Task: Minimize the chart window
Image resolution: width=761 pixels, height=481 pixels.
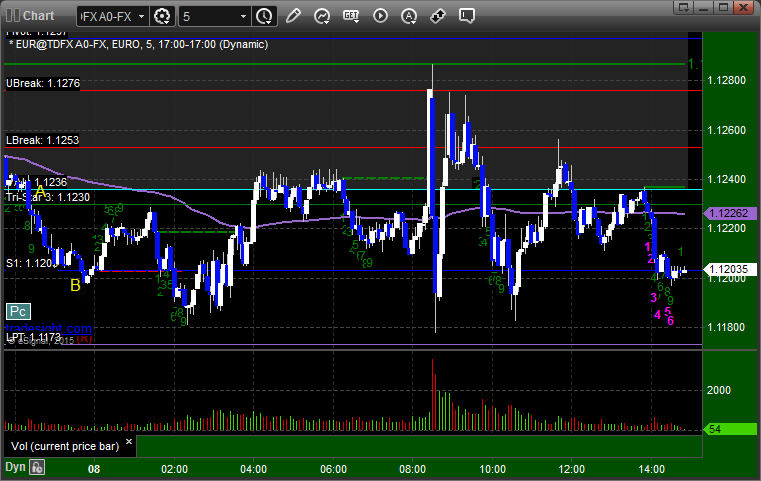Action: coord(704,7)
